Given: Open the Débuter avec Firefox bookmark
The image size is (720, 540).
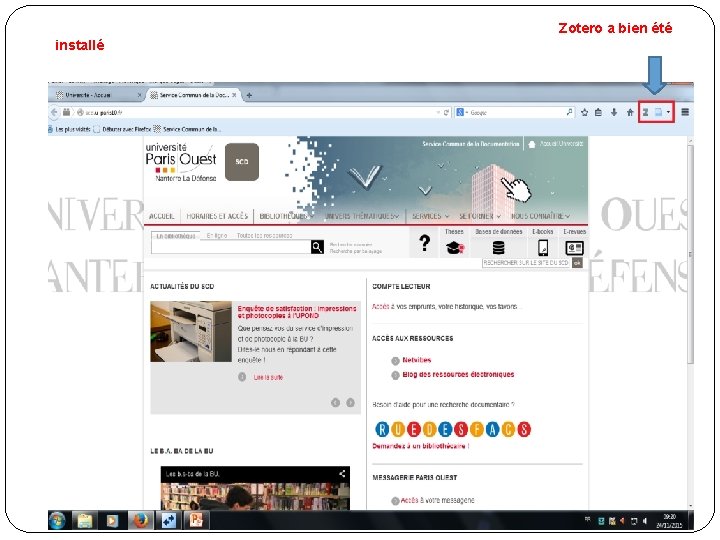Looking at the screenshot, I should pyautogui.click(x=122, y=129).
